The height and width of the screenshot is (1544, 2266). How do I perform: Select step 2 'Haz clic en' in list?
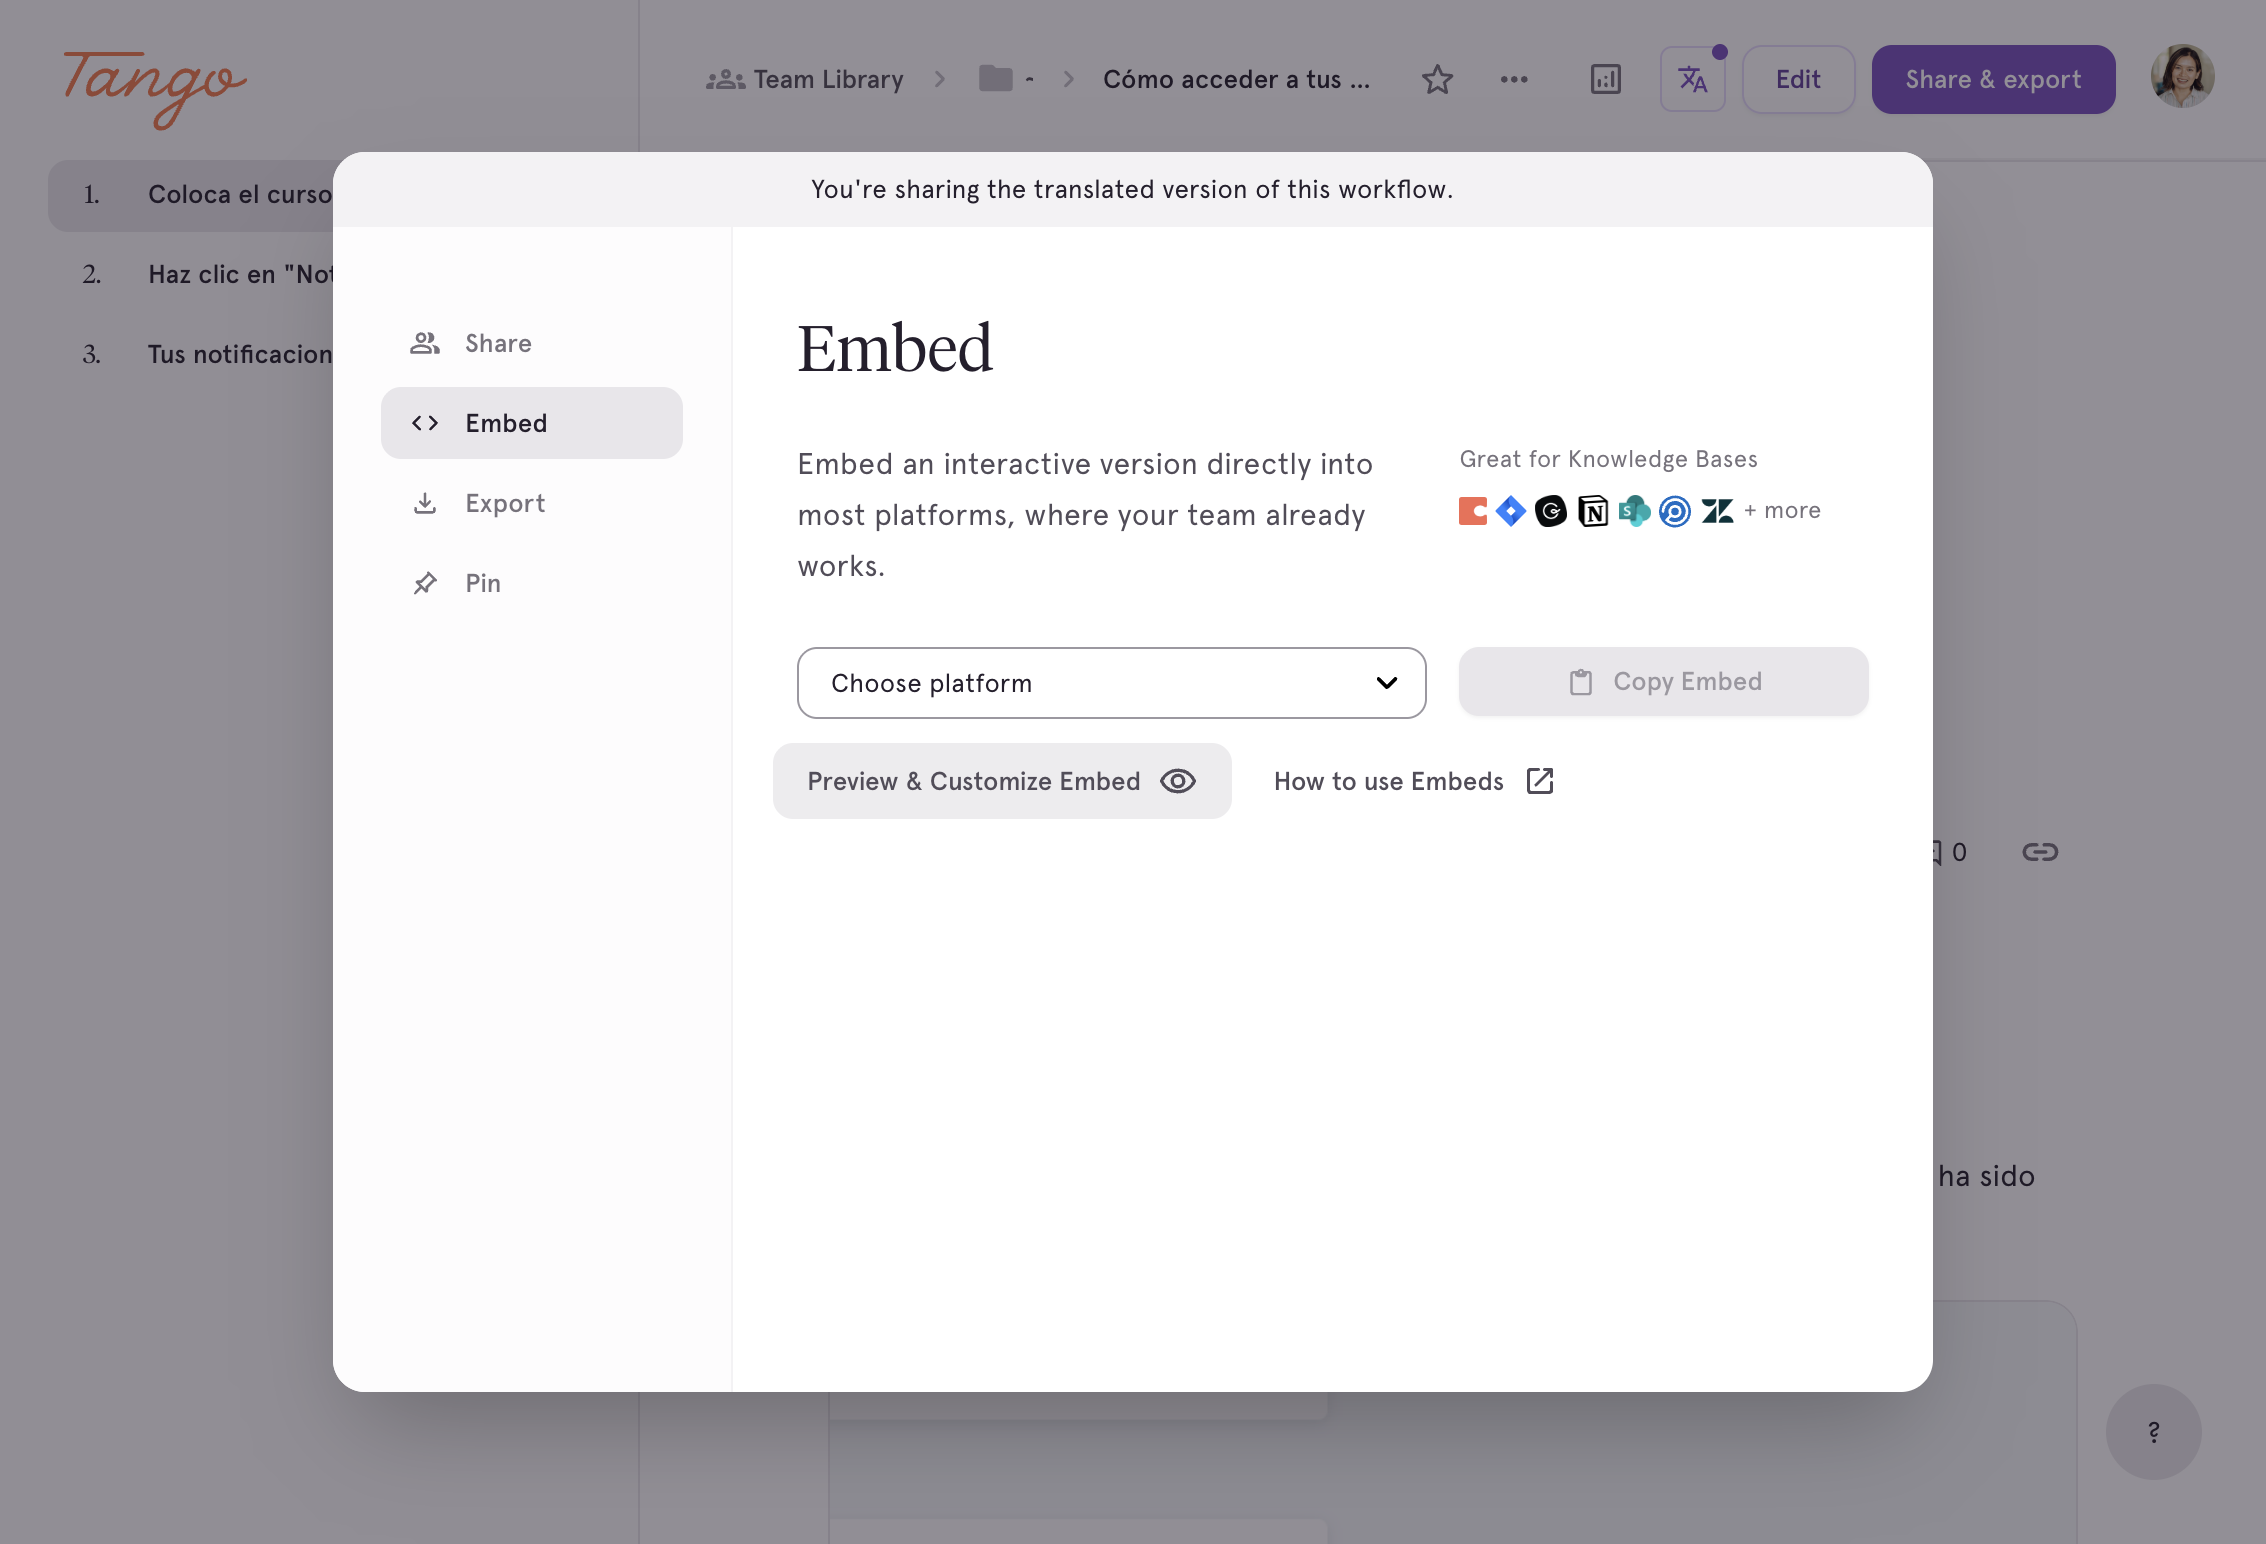[191, 274]
